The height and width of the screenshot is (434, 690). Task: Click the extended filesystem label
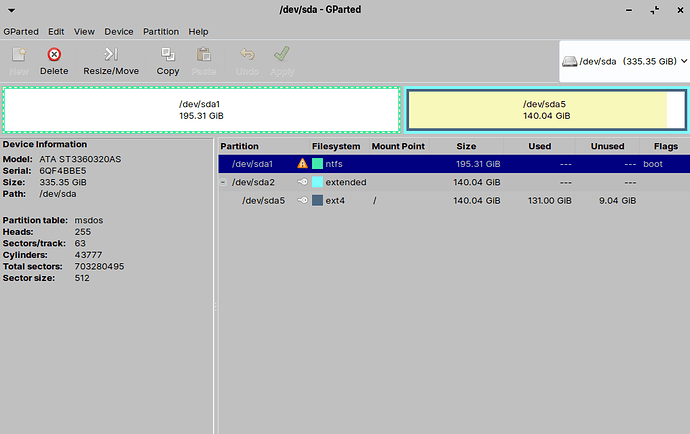tap(346, 182)
